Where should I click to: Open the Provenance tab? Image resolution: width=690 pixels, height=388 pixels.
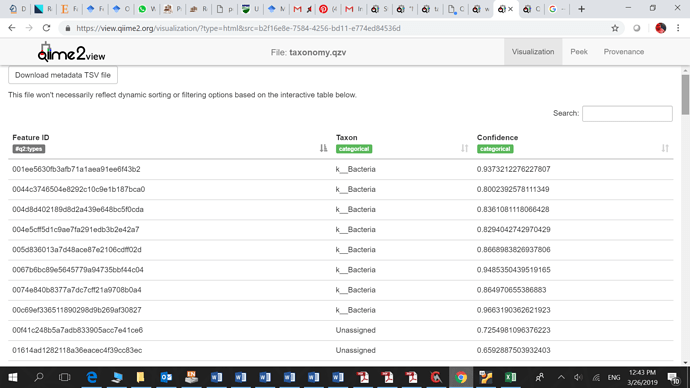click(624, 52)
